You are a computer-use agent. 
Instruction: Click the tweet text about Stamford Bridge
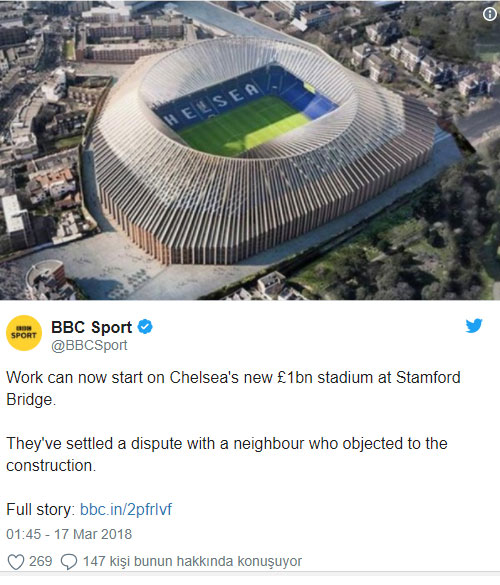pyautogui.click(x=233, y=388)
